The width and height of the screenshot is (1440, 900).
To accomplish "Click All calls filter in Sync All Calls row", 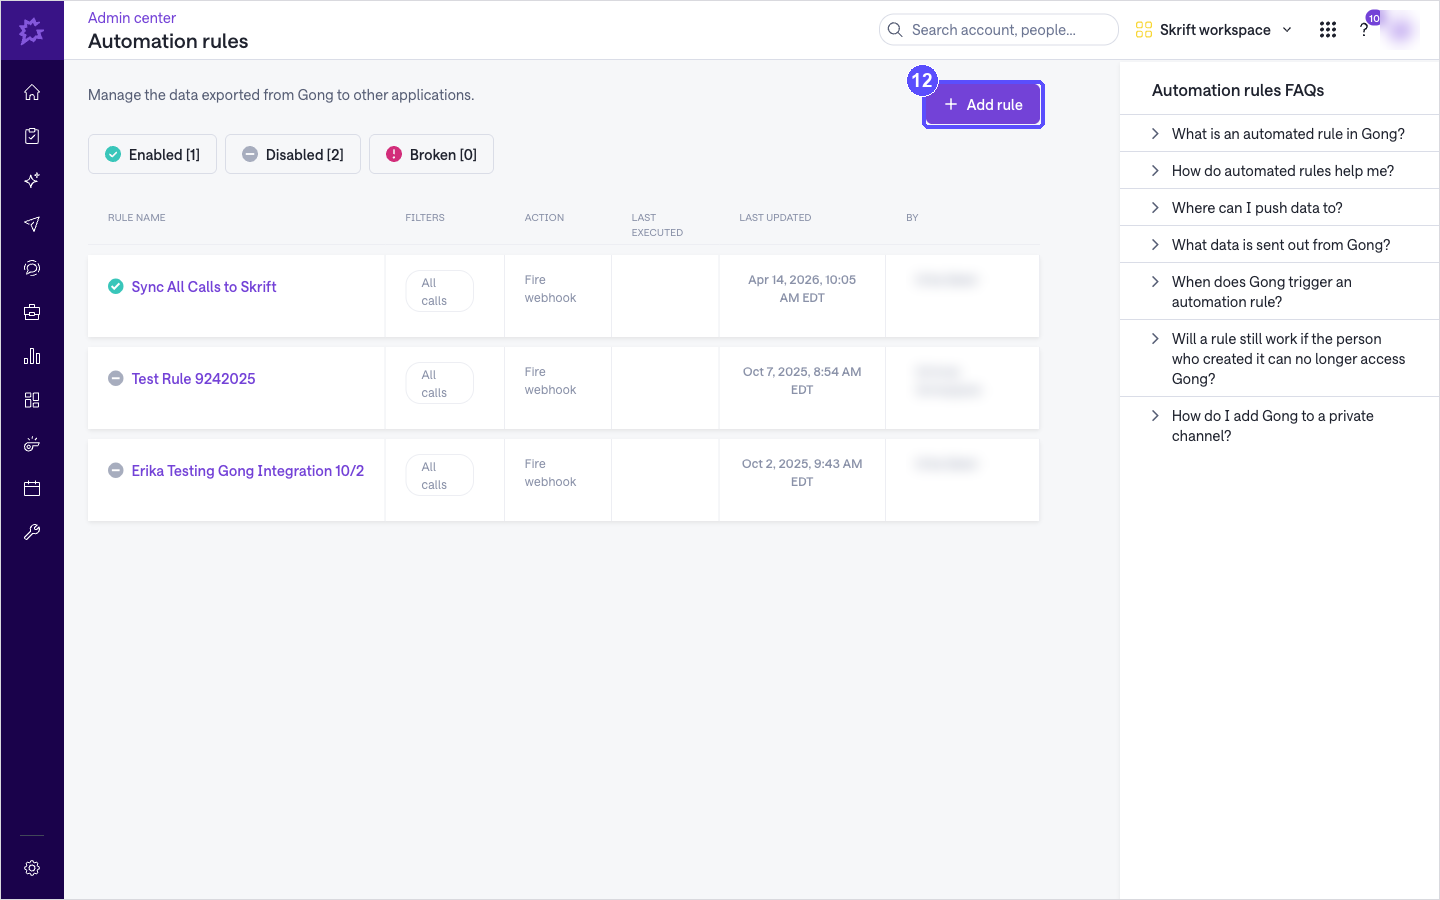I will coord(440,291).
